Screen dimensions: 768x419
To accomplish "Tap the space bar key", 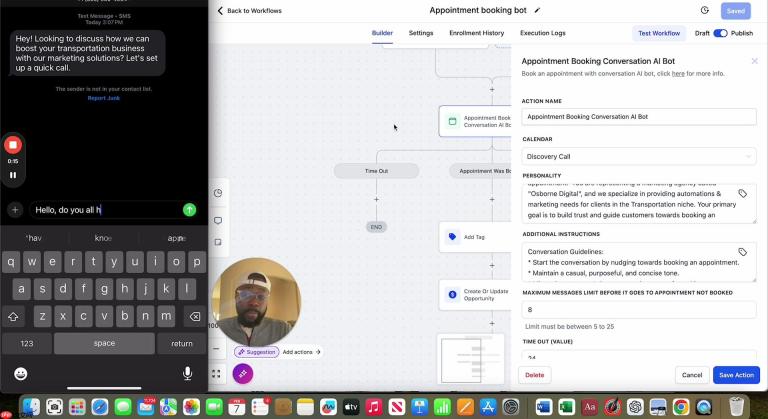I will tap(104, 344).
